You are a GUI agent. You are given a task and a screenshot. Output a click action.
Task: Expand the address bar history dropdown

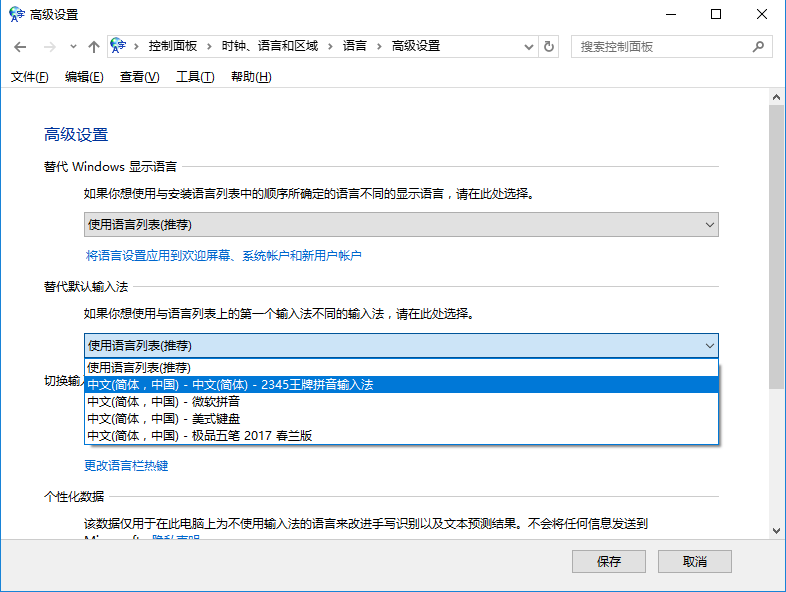coord(529,46)
